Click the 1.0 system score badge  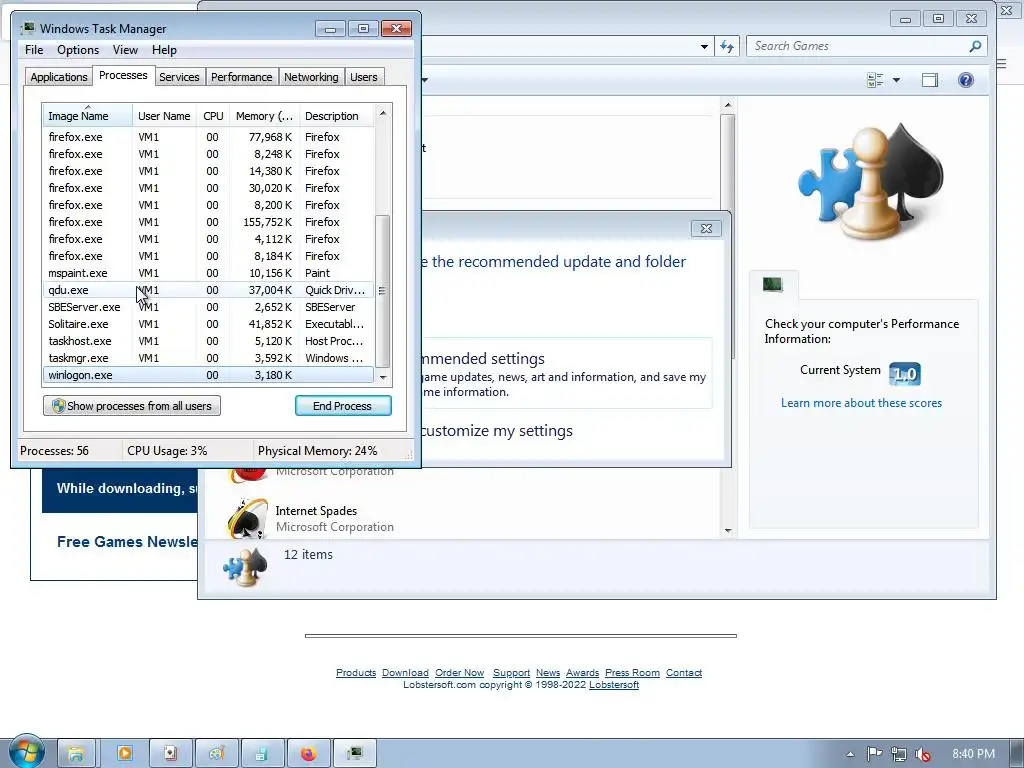click(905, 374)
